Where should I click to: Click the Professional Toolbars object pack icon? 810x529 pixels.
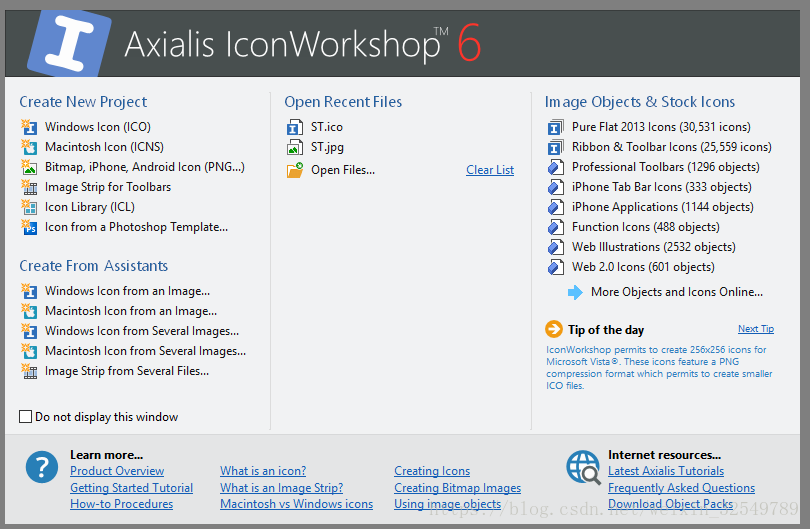coord(556,167)
